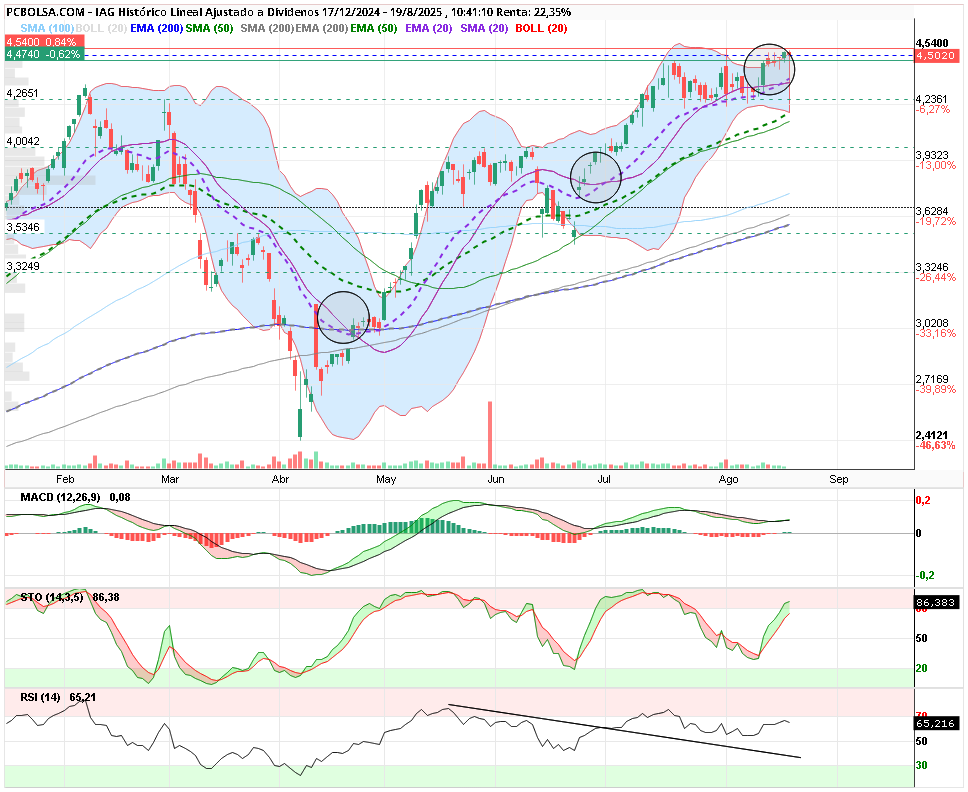Click the -39,89% percentage label

tap(935, 389)
